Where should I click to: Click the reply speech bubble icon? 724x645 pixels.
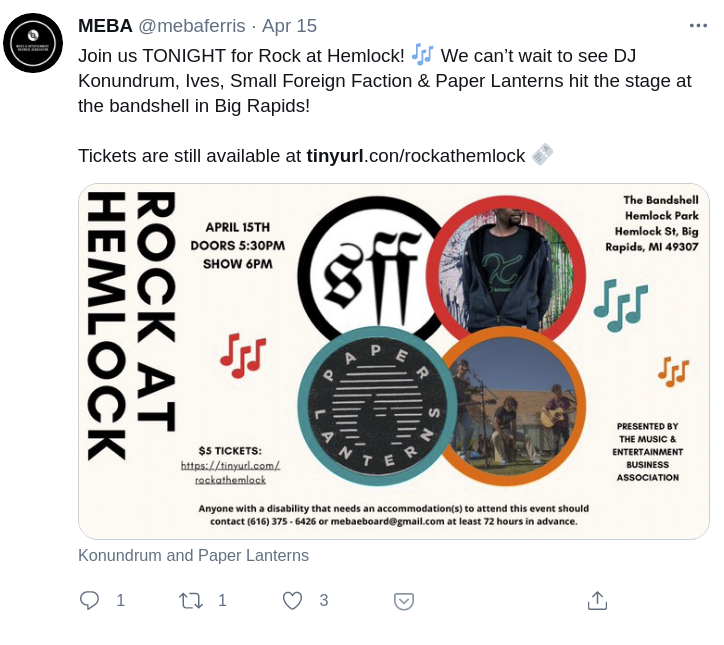tap(89, 600)
